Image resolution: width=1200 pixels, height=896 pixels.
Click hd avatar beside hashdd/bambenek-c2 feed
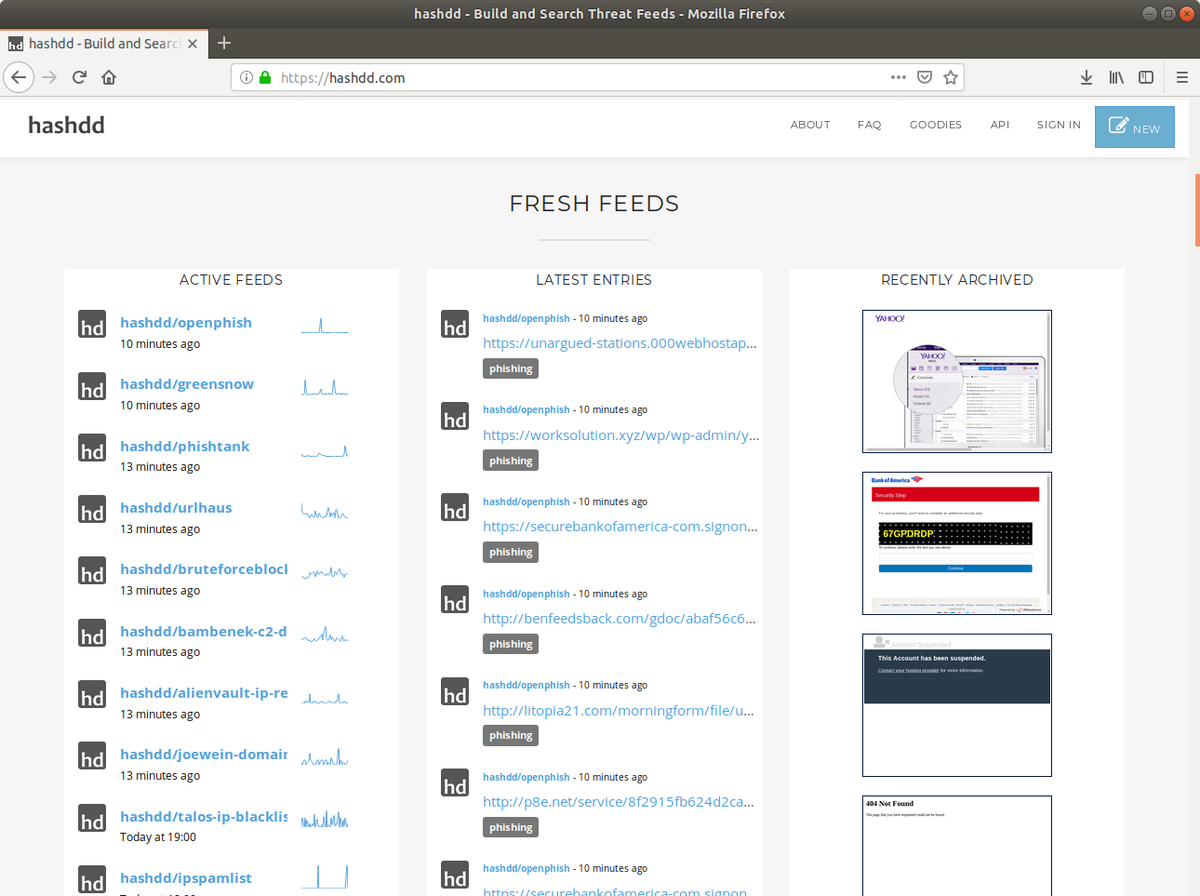tap(92, 633)
